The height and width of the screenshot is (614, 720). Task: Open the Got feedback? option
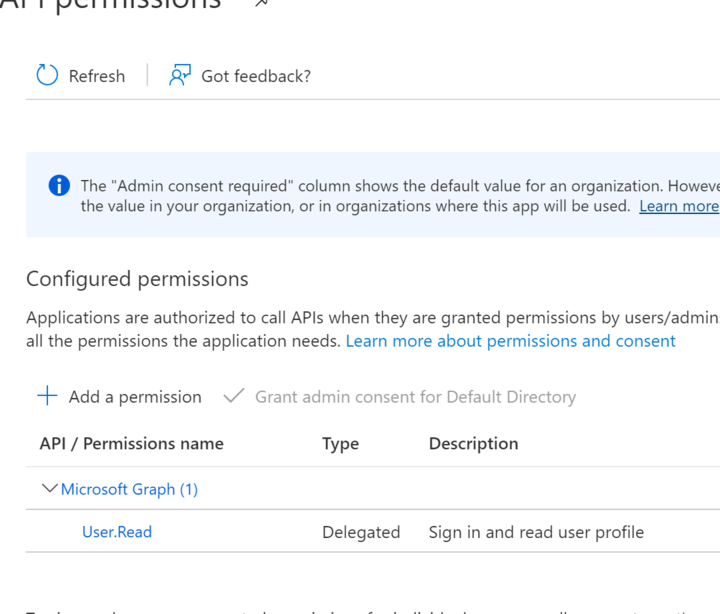pos(256,76)
